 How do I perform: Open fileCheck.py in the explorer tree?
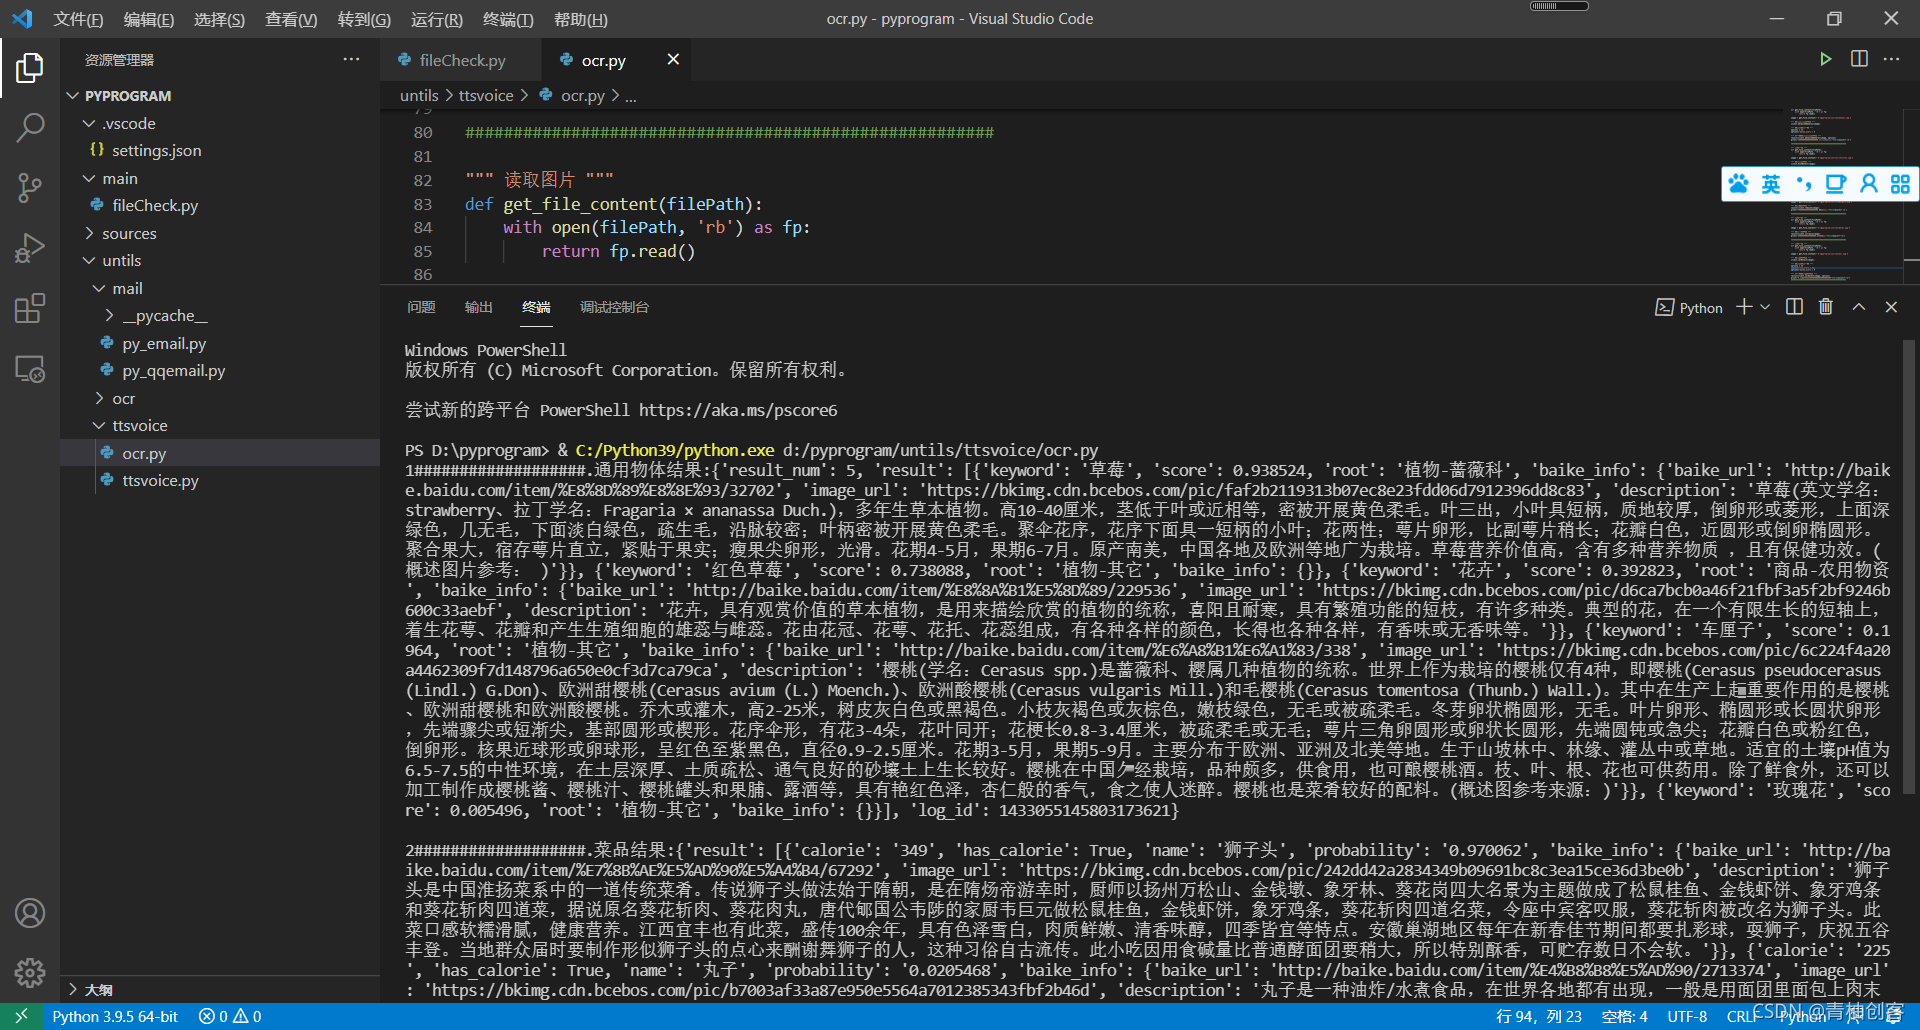(x=155, y=205)
